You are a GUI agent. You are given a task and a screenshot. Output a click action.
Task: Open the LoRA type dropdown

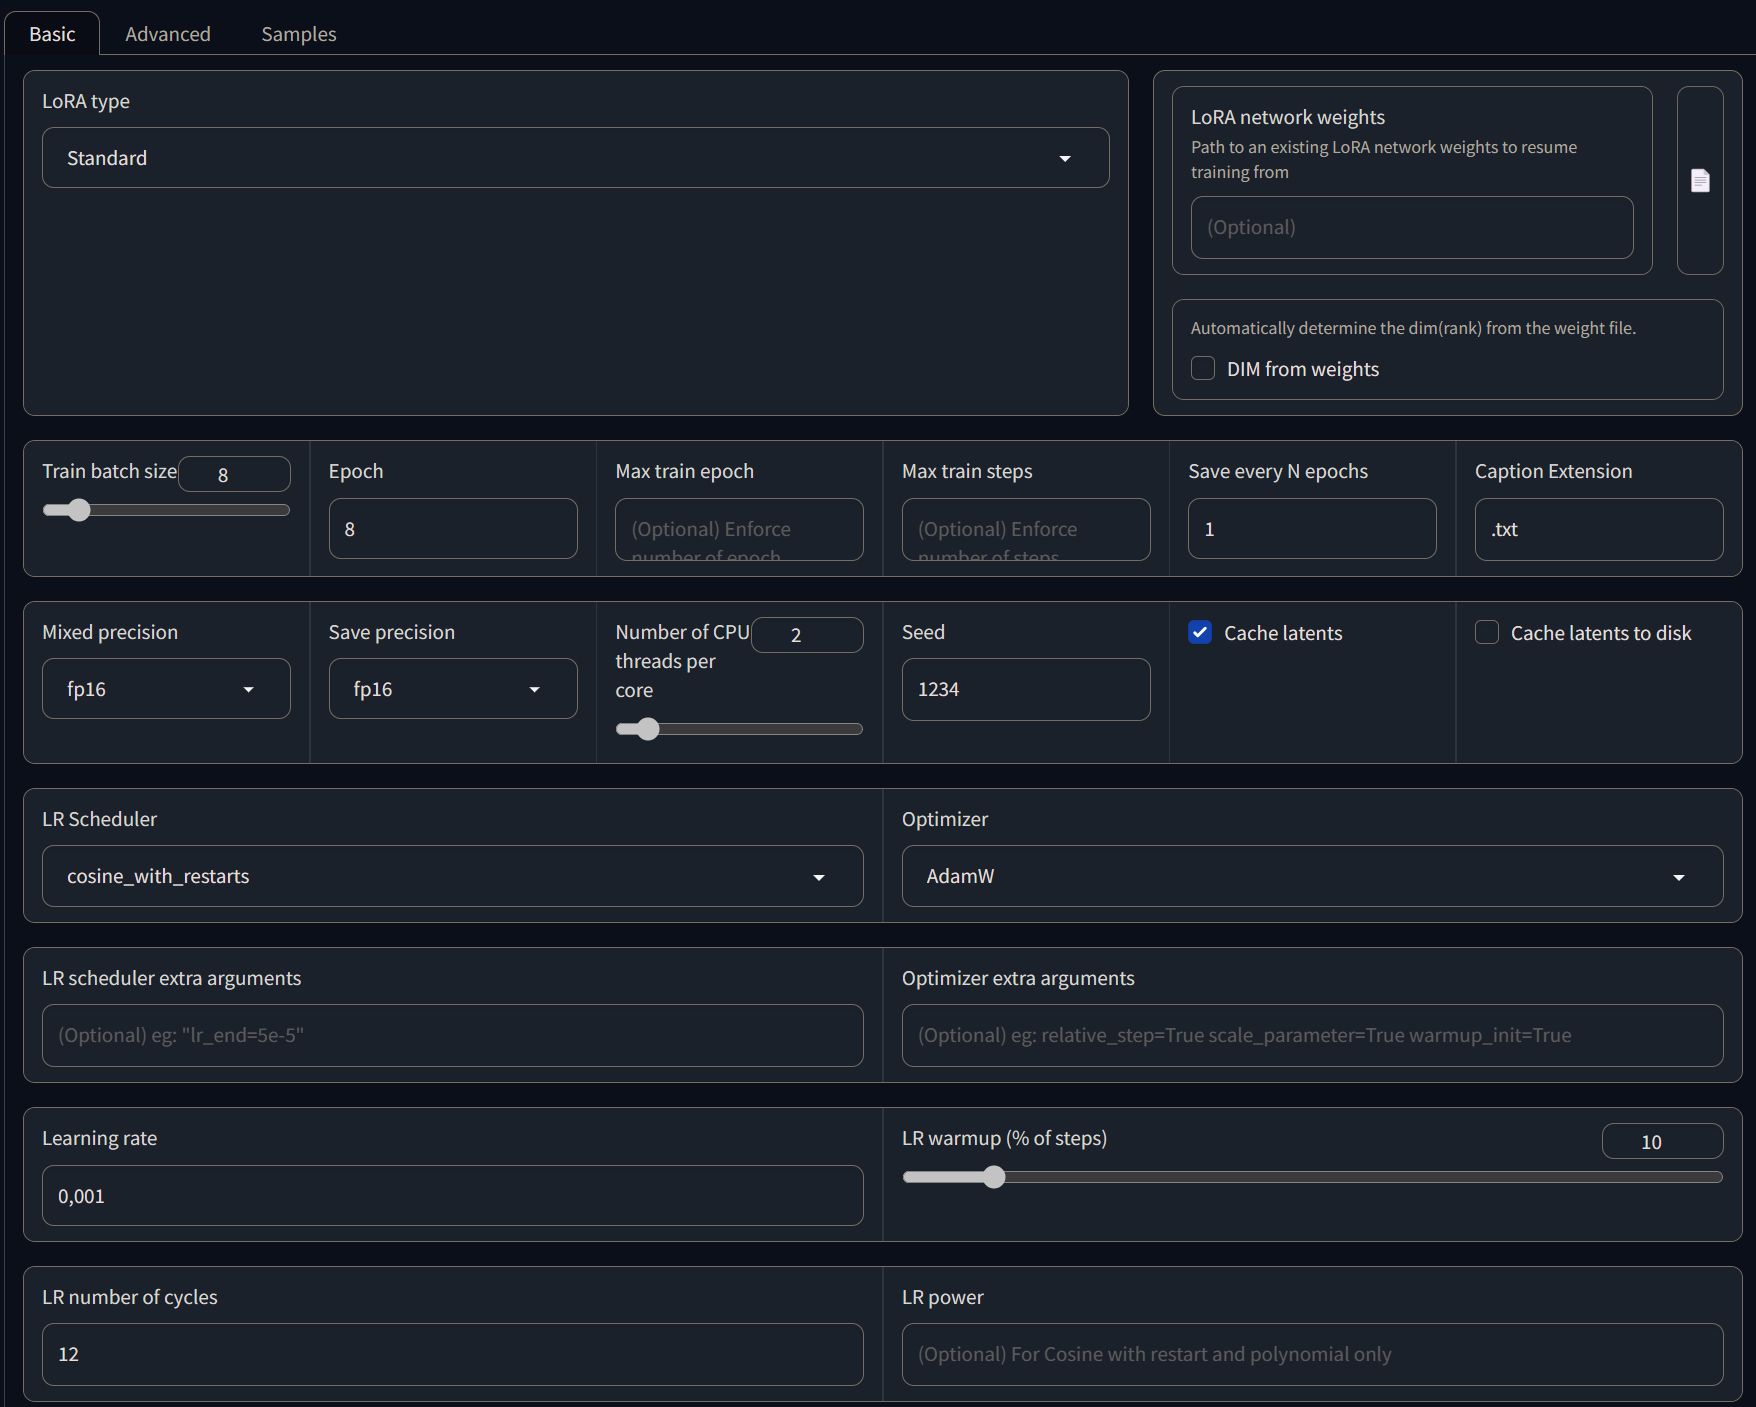575,158
